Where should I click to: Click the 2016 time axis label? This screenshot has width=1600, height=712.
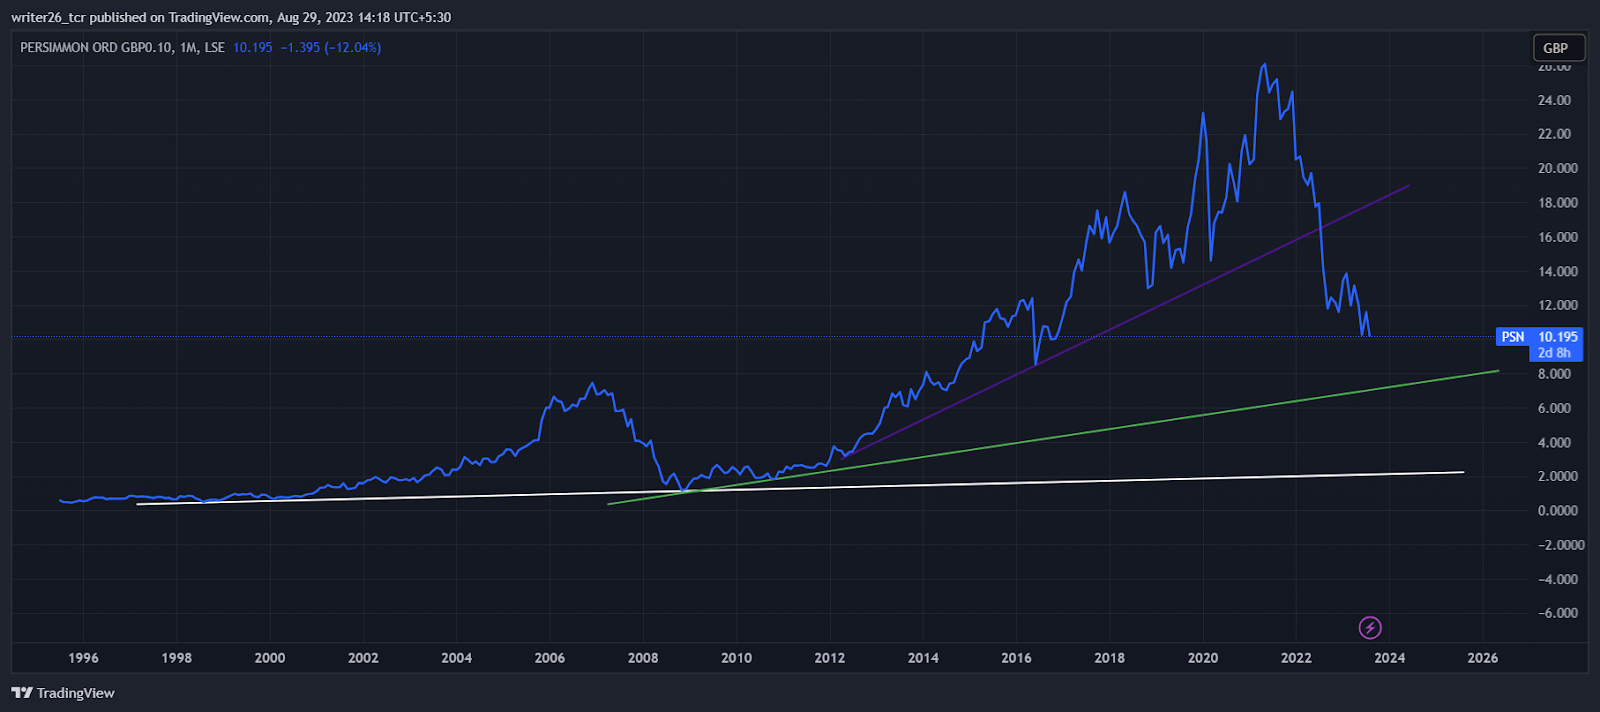click(1016, 658)
